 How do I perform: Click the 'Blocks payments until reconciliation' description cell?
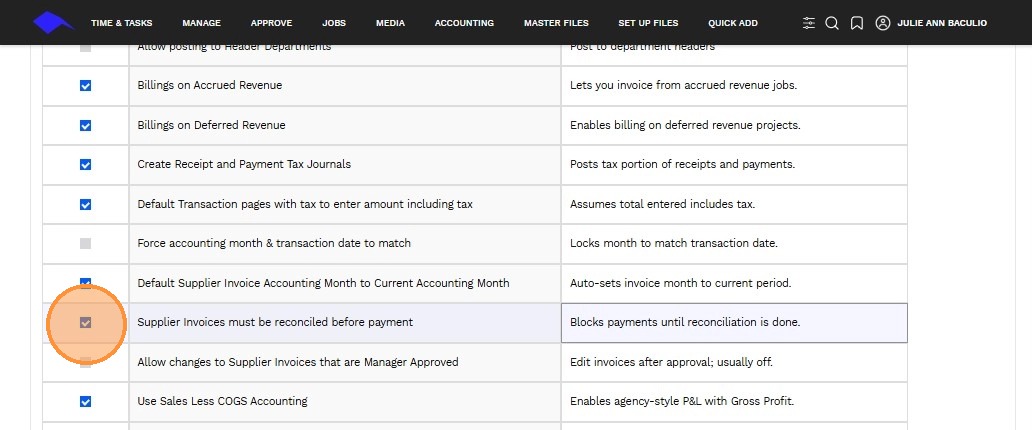(x=734, y=323)
